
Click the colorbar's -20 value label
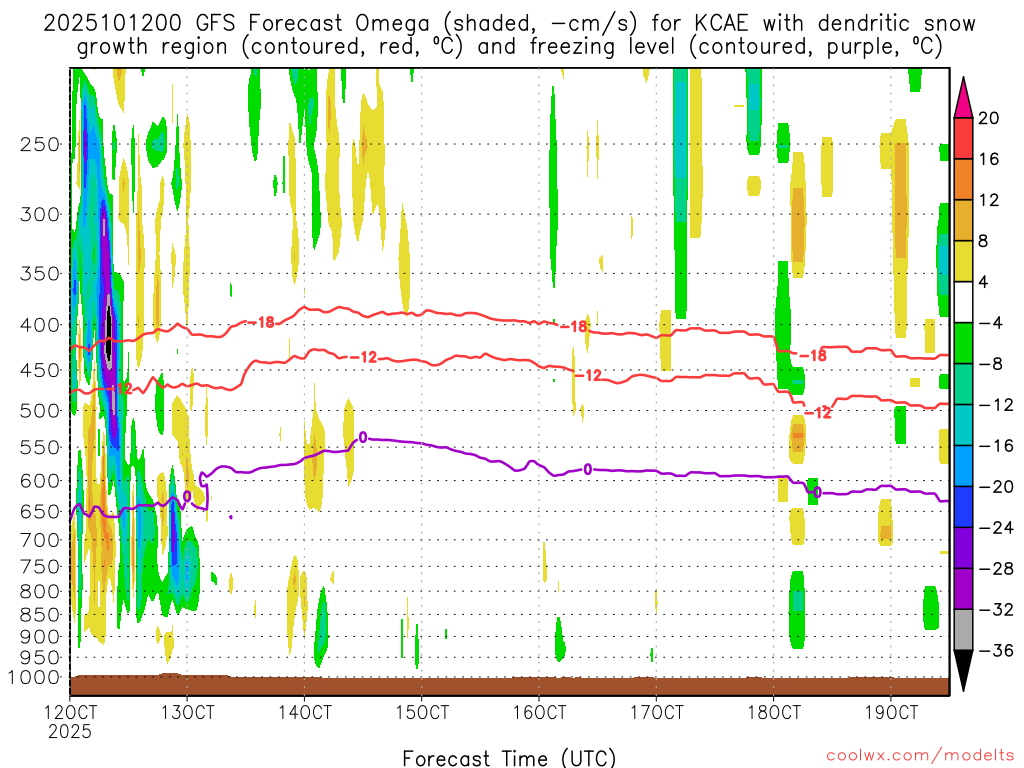(x=996, y=487)
